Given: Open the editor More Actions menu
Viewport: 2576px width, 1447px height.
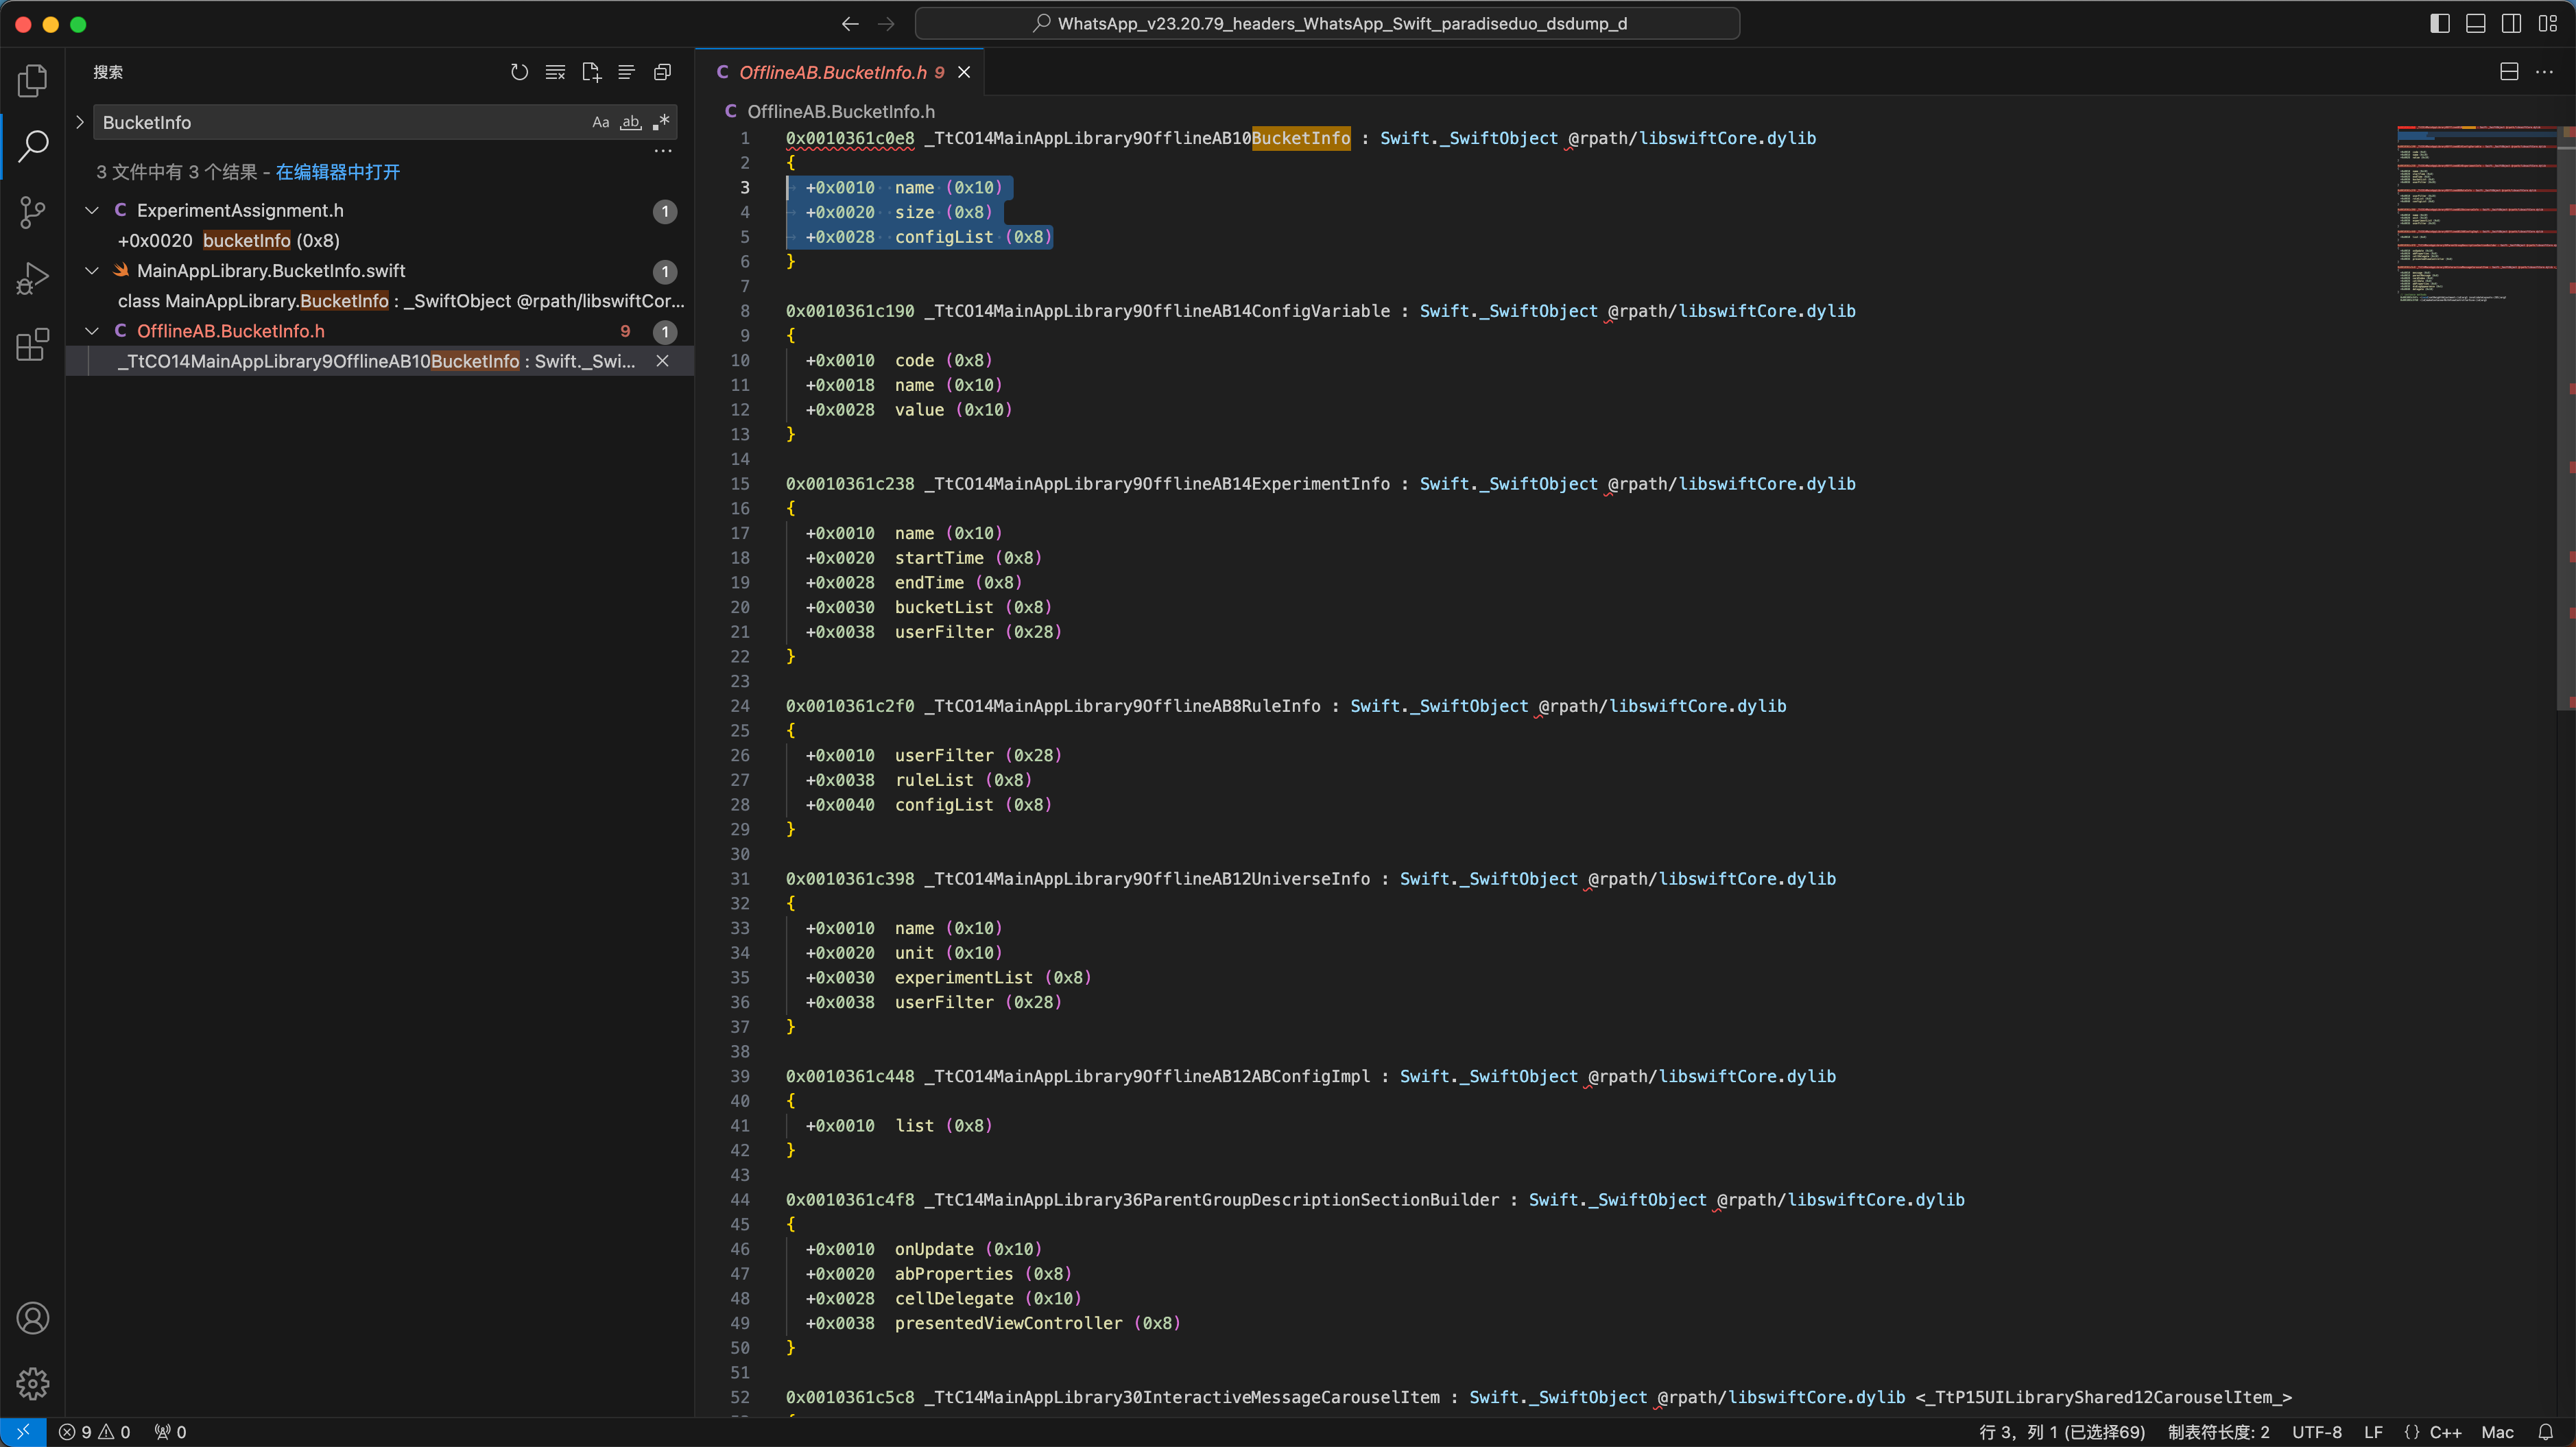Looking at the screenshot, I should [x=2545, y=72].
